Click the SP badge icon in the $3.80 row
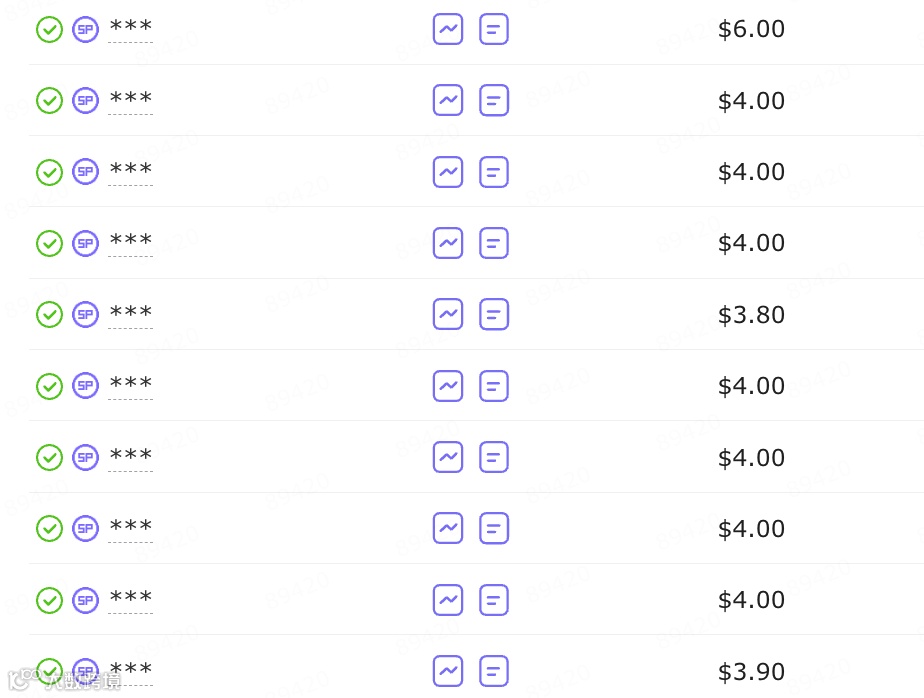 [86, 314]
